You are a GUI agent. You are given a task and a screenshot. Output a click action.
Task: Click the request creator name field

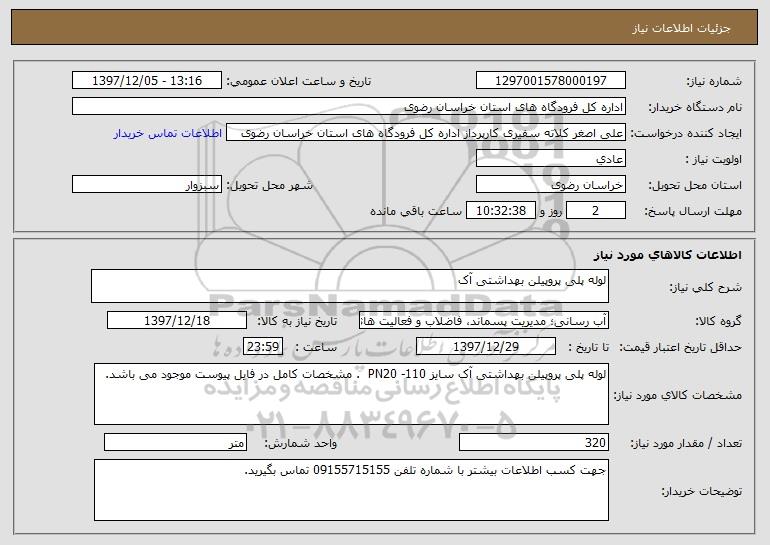[x=426, y=133]
